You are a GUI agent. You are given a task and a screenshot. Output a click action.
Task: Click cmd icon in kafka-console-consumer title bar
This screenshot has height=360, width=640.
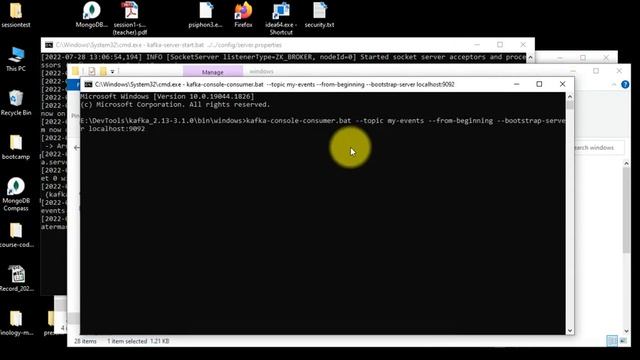88,84
